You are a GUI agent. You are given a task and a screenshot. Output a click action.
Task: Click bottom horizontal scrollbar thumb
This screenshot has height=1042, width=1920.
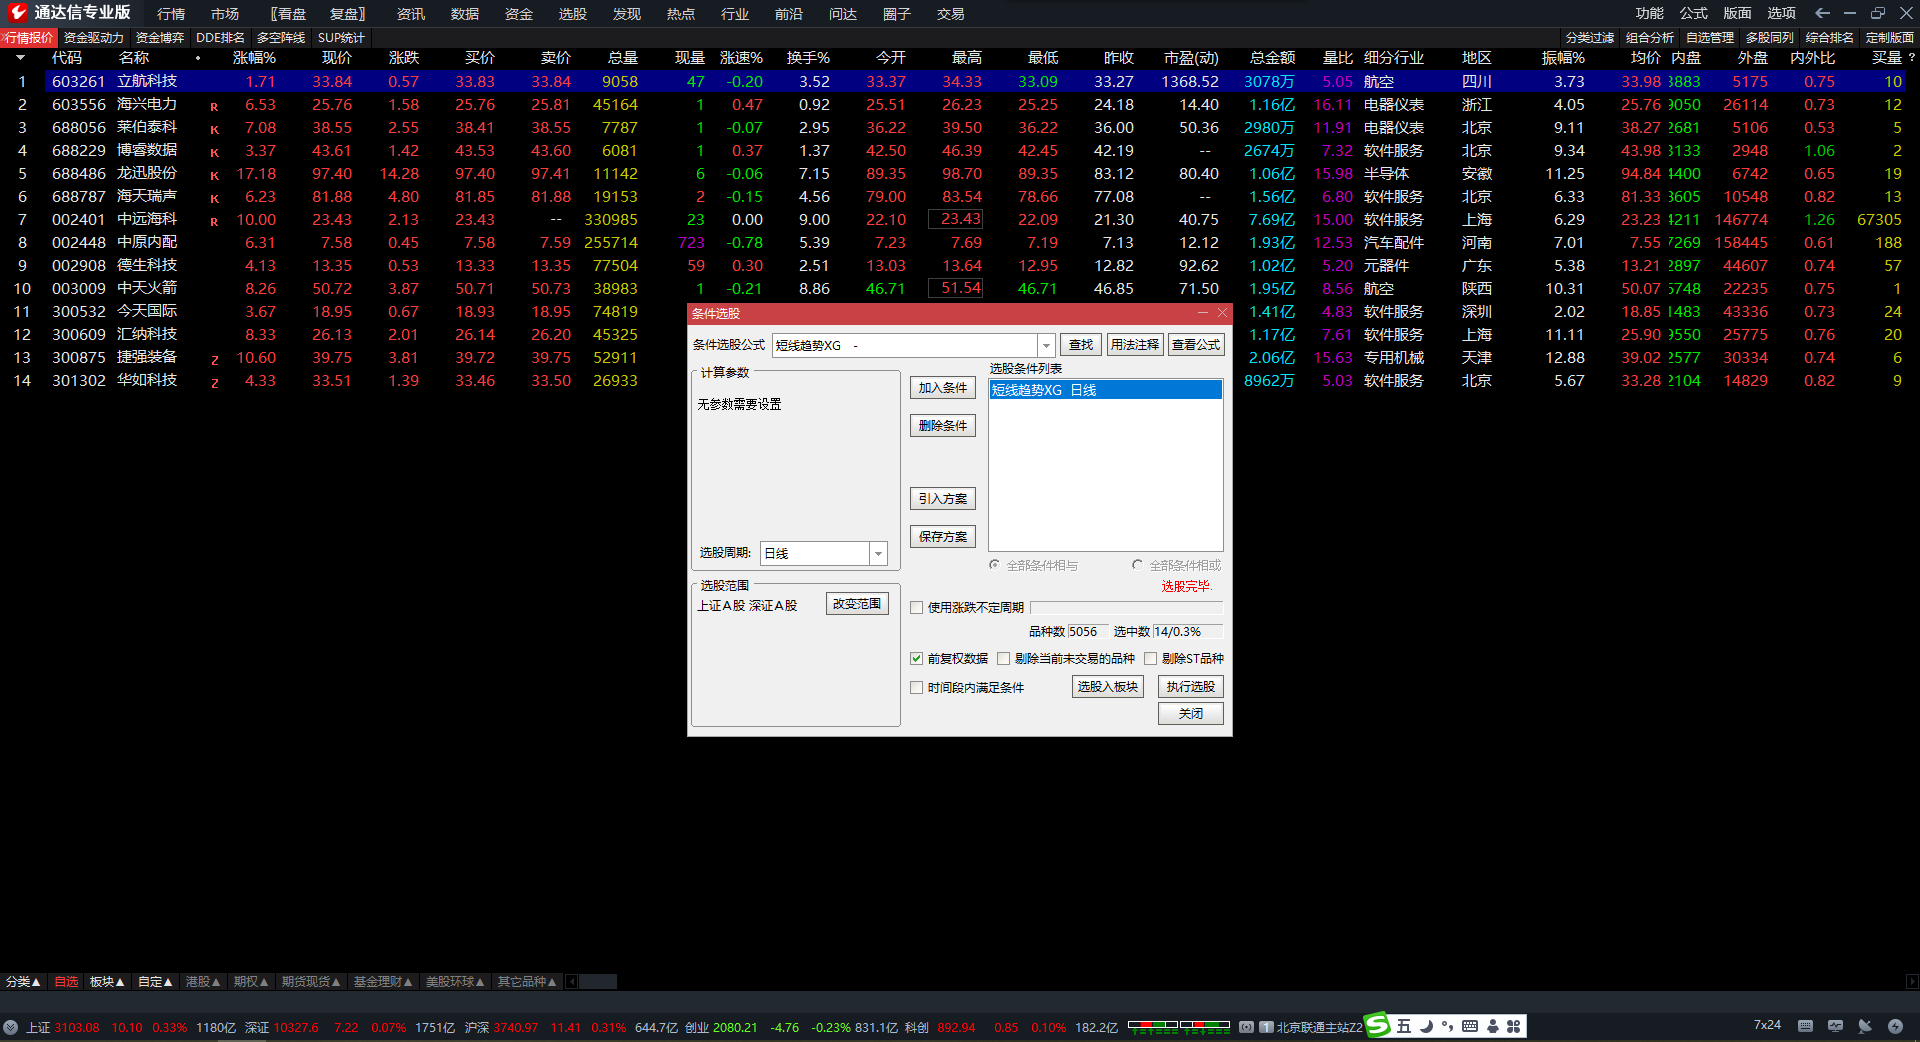tap(598, 982)
